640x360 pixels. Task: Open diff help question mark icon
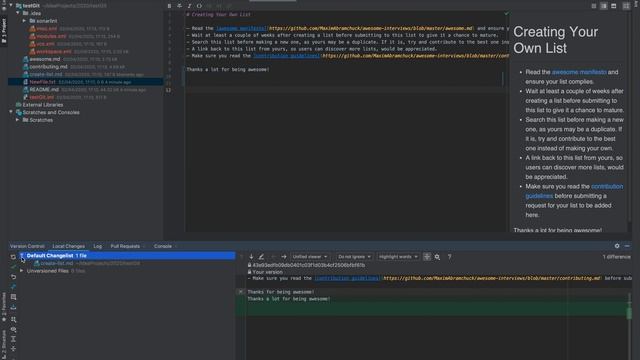[449, 257]
